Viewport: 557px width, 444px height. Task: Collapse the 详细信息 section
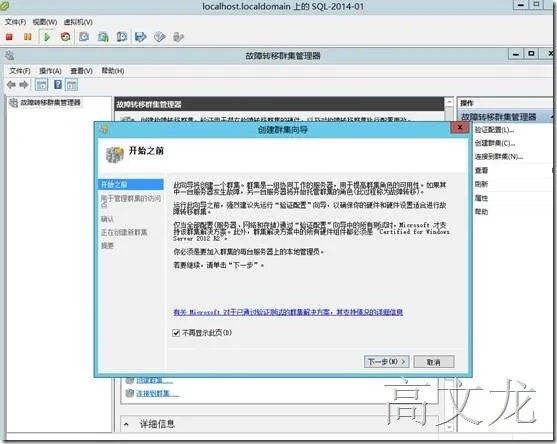click(126, 424)
